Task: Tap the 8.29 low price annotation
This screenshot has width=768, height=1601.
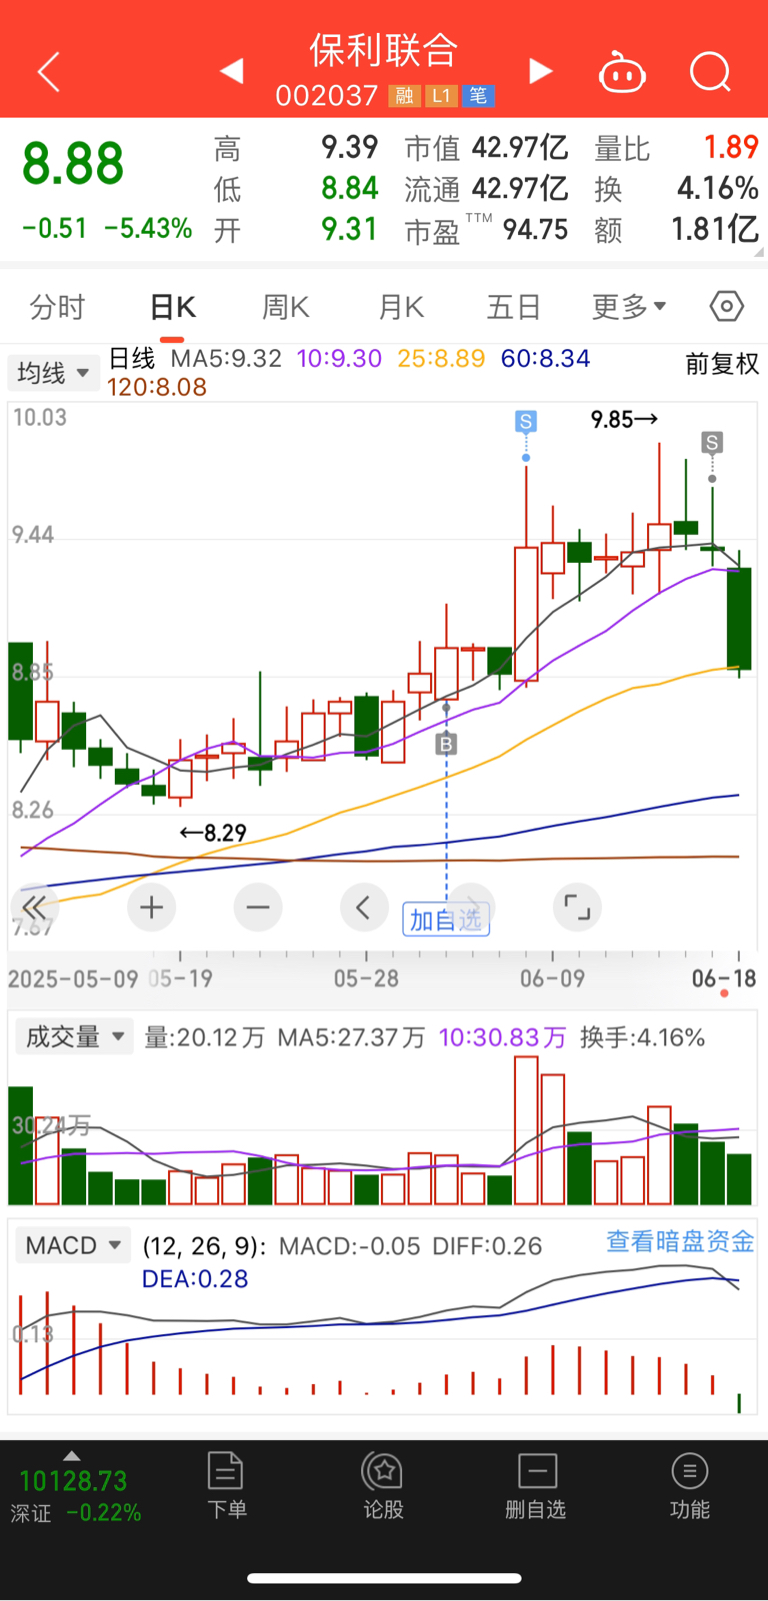Action: click(x=213, y=832)
